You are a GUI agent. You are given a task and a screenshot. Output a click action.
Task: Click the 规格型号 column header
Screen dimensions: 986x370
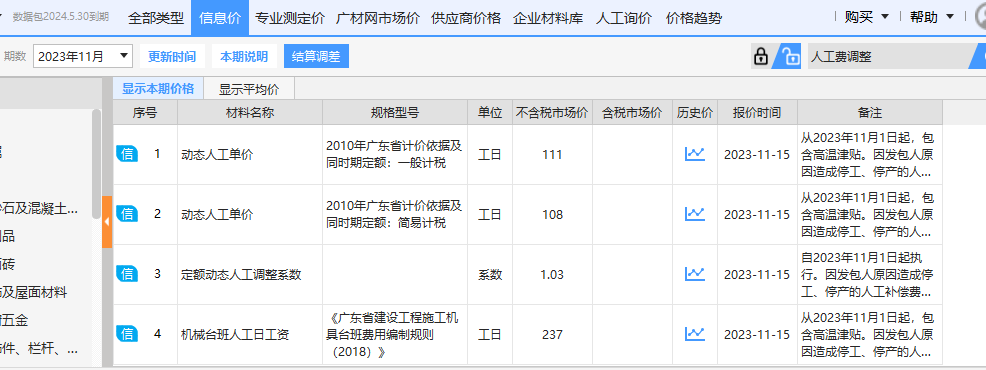coord(395,113)
